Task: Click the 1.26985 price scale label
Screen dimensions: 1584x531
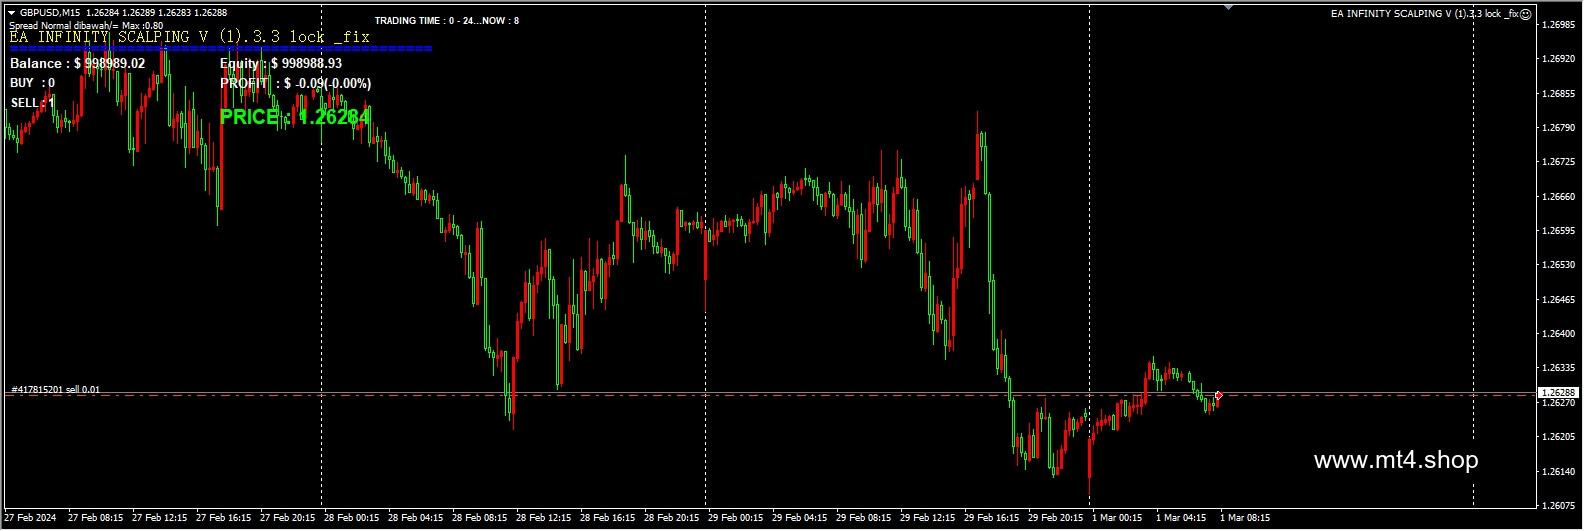Action: coord(1559,24)
